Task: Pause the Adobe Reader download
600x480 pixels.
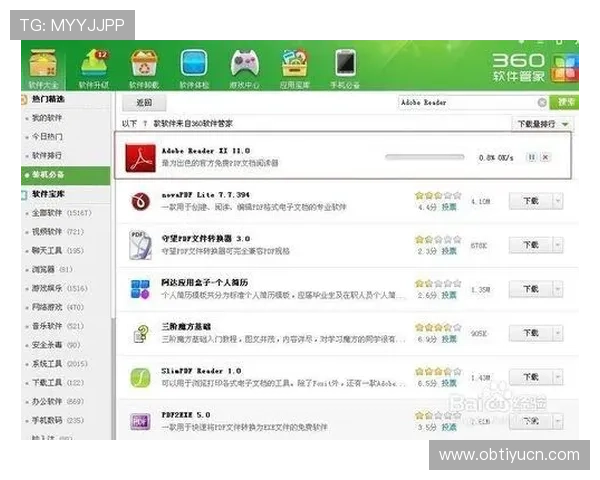Action: click(x=532, y=157)
